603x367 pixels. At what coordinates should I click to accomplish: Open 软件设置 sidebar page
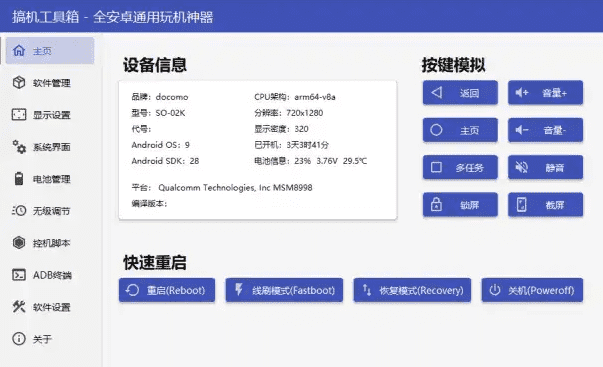(x=50, y=307)
